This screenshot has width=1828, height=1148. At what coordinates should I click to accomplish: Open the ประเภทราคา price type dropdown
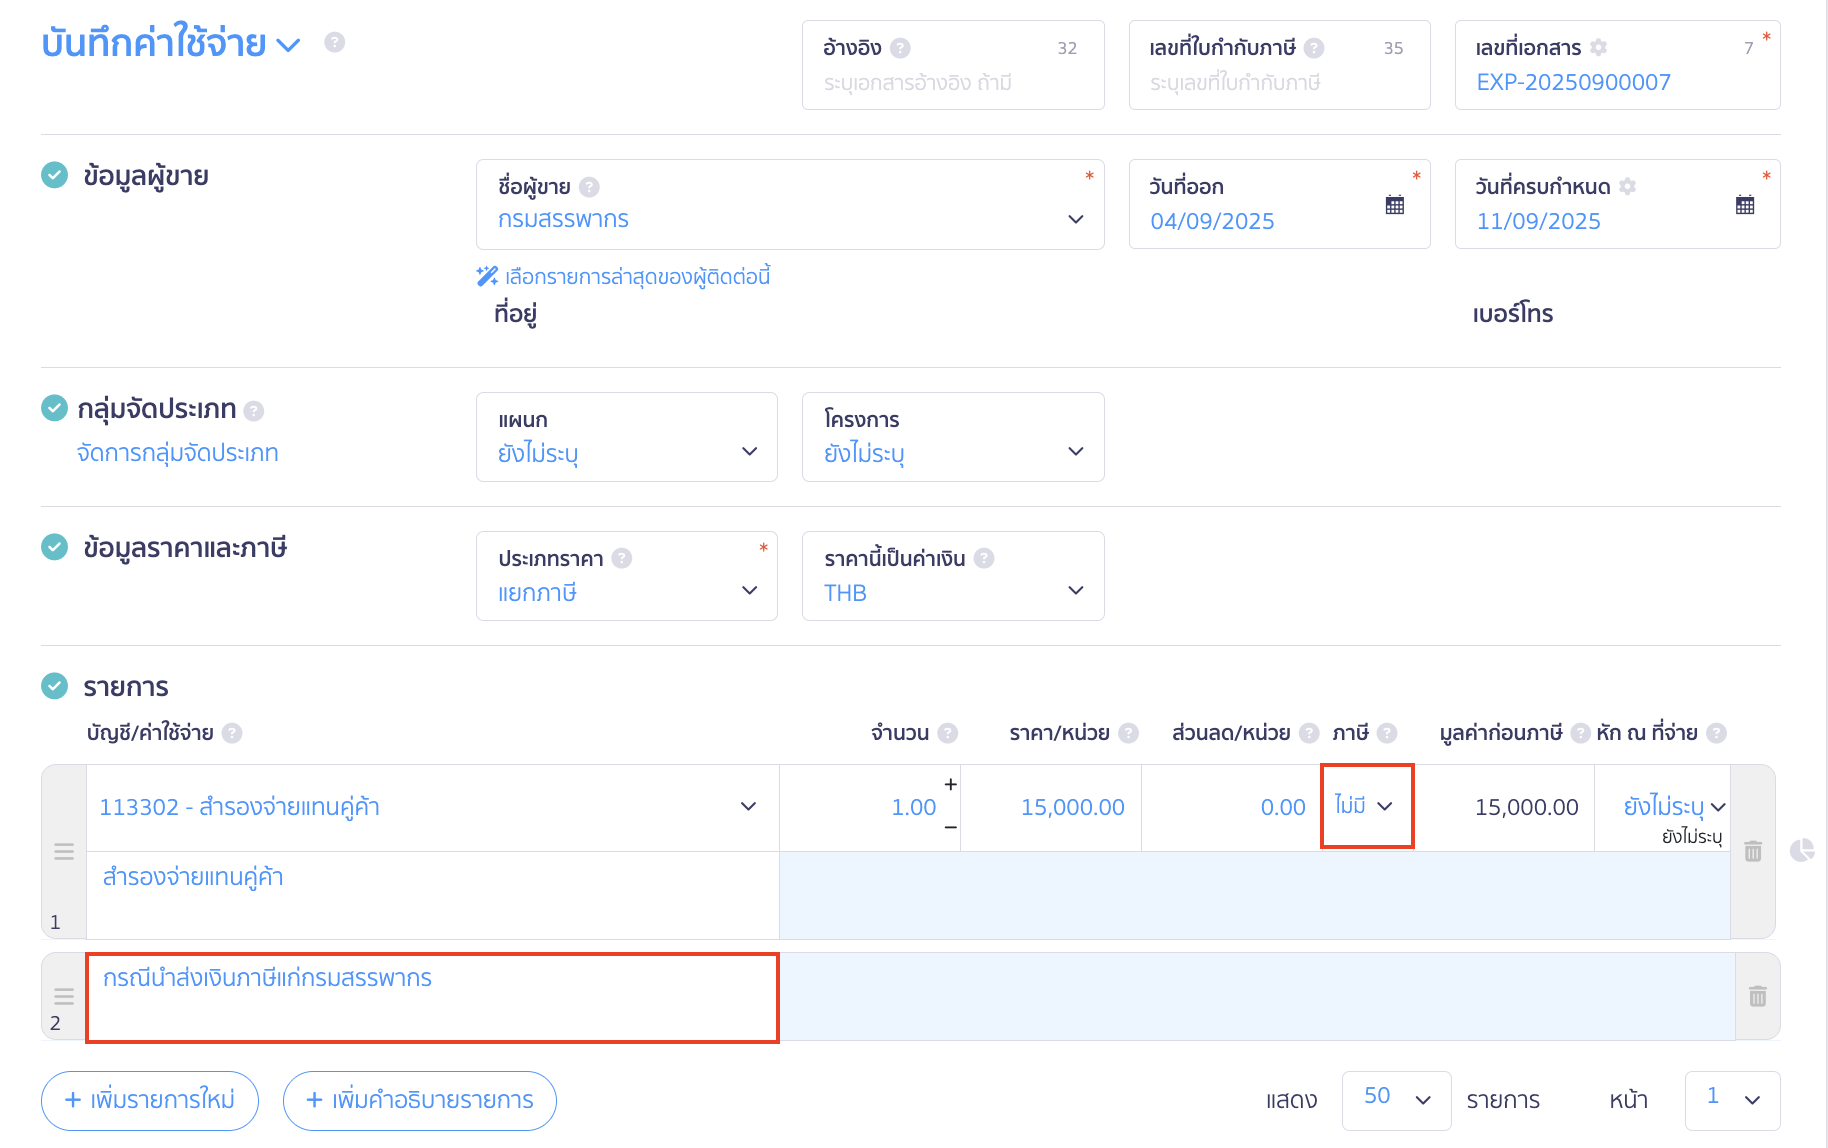(749, 591)
